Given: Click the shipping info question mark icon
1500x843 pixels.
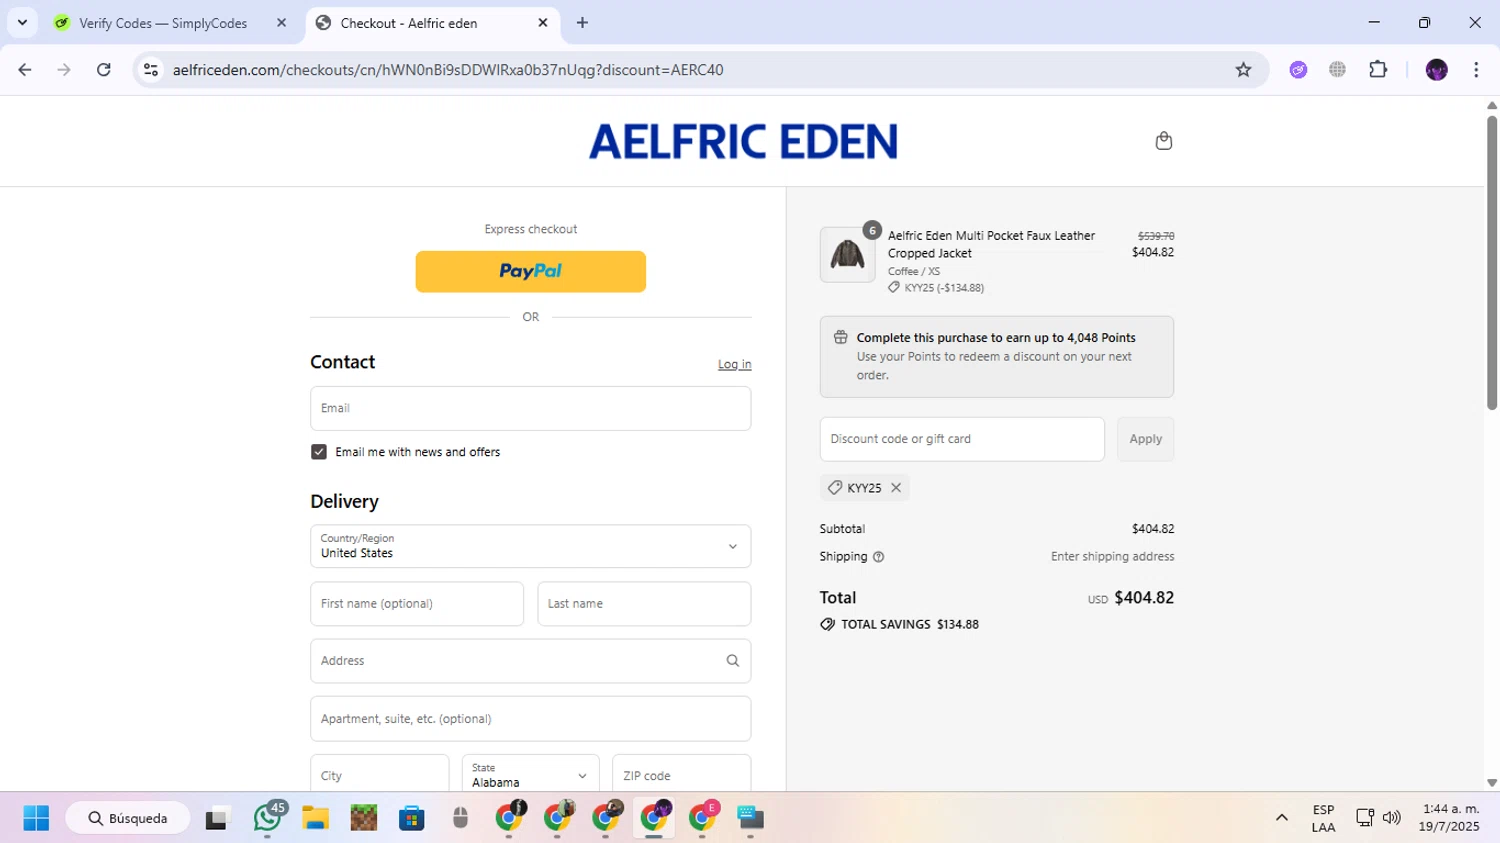Looking at the screenshot, I should (x=879, y=557).
